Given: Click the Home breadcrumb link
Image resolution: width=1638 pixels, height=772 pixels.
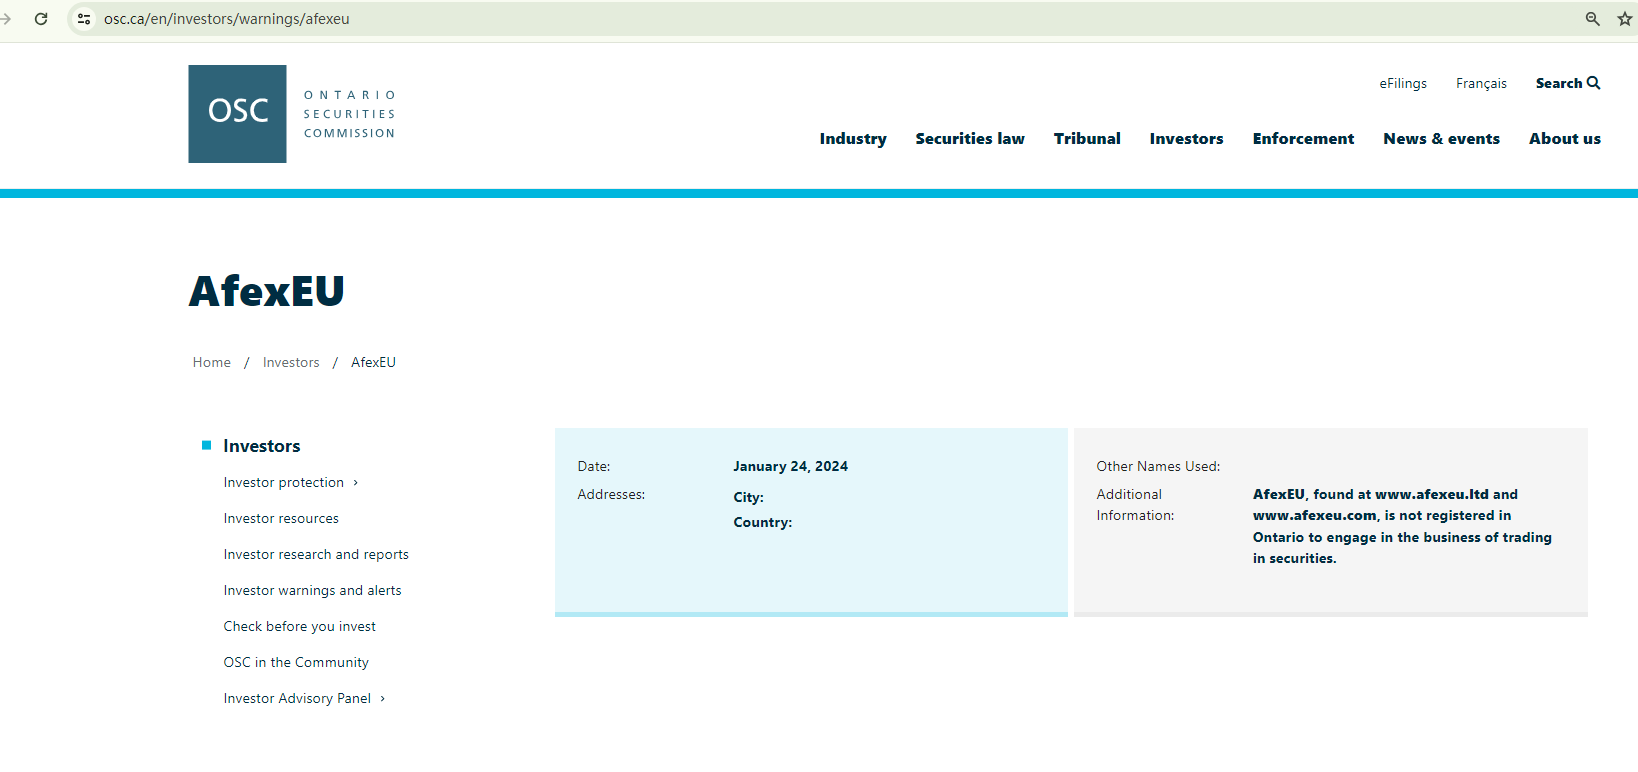Looking at the screenshot, I should [x=211, y=362].
